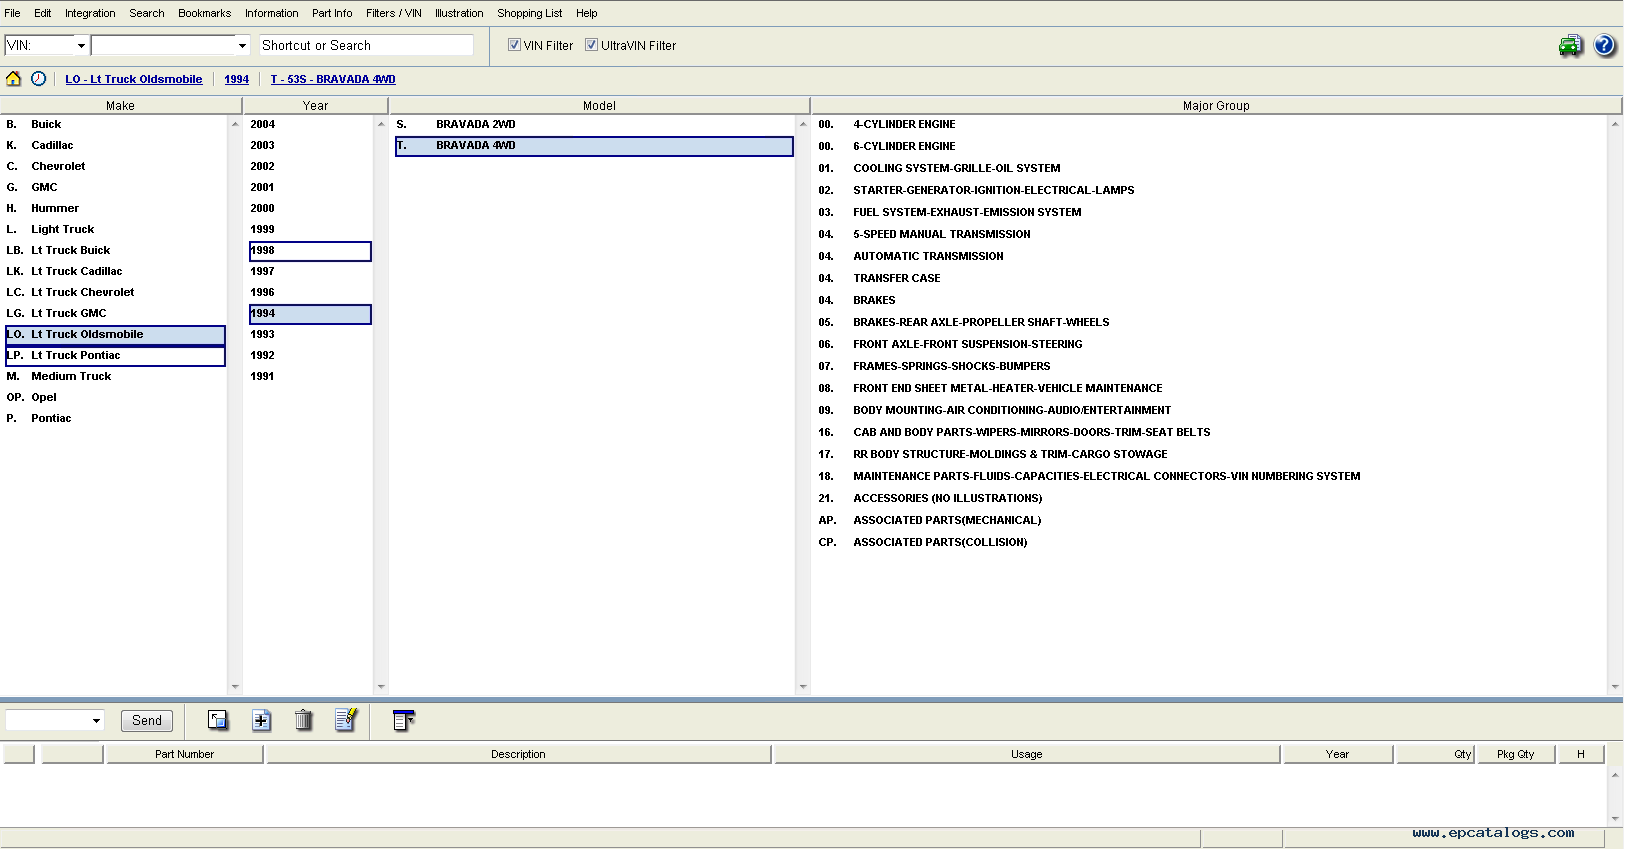Toggle the VIN Filter checkbox
Image resolution: width=1625 pixels, height=849 pixels.
[x=514, y=45]
